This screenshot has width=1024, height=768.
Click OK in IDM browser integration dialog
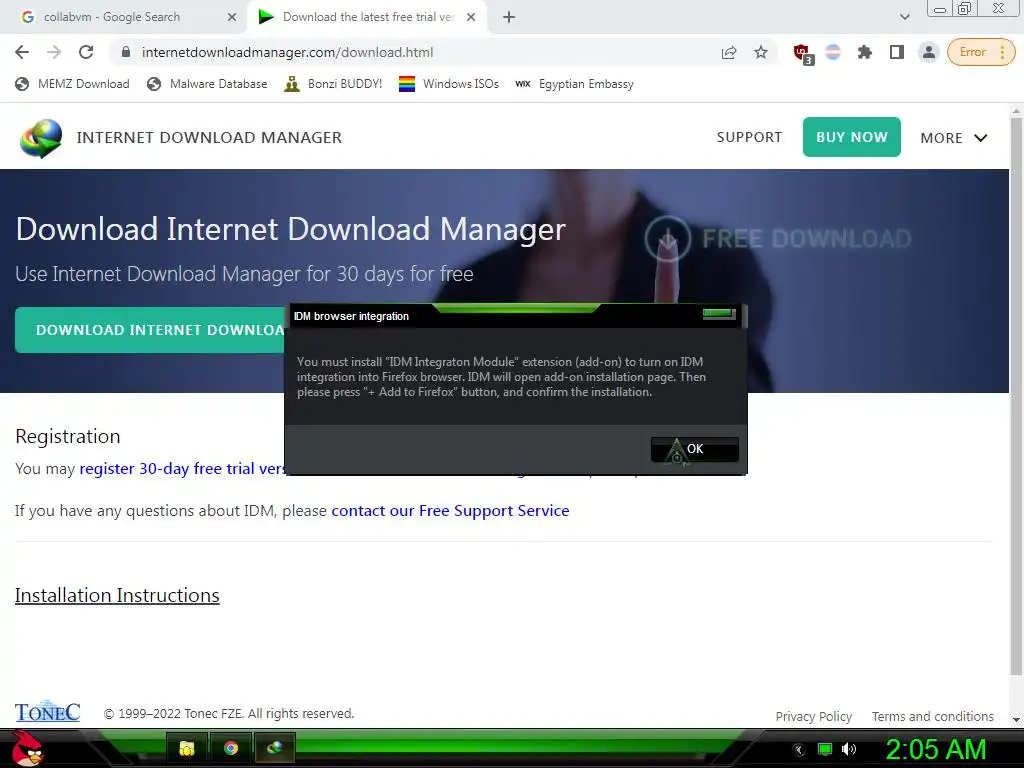click(x=695, y=449)
